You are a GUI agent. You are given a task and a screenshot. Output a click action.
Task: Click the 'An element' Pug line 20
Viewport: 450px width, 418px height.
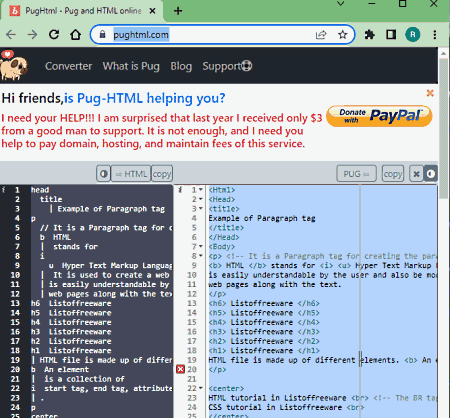[x=66, y=369]
